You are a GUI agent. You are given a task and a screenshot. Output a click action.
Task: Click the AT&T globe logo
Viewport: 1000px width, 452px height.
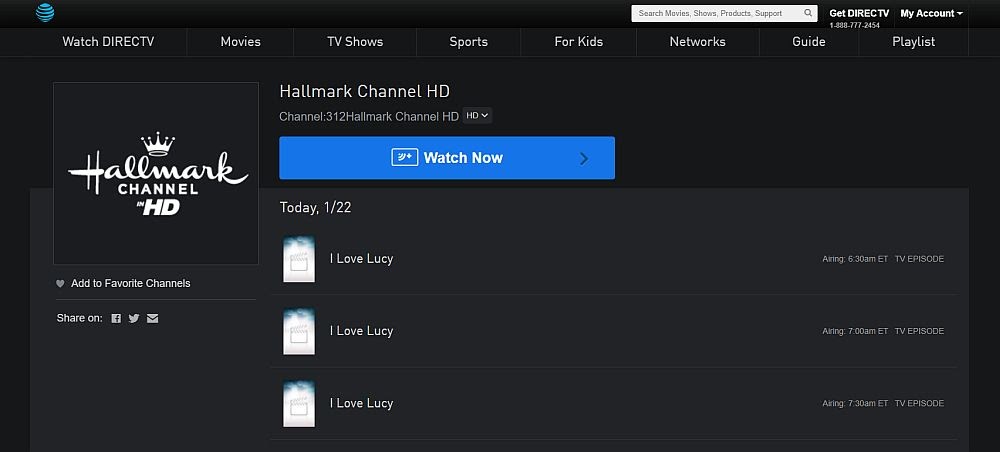point(45,12)
